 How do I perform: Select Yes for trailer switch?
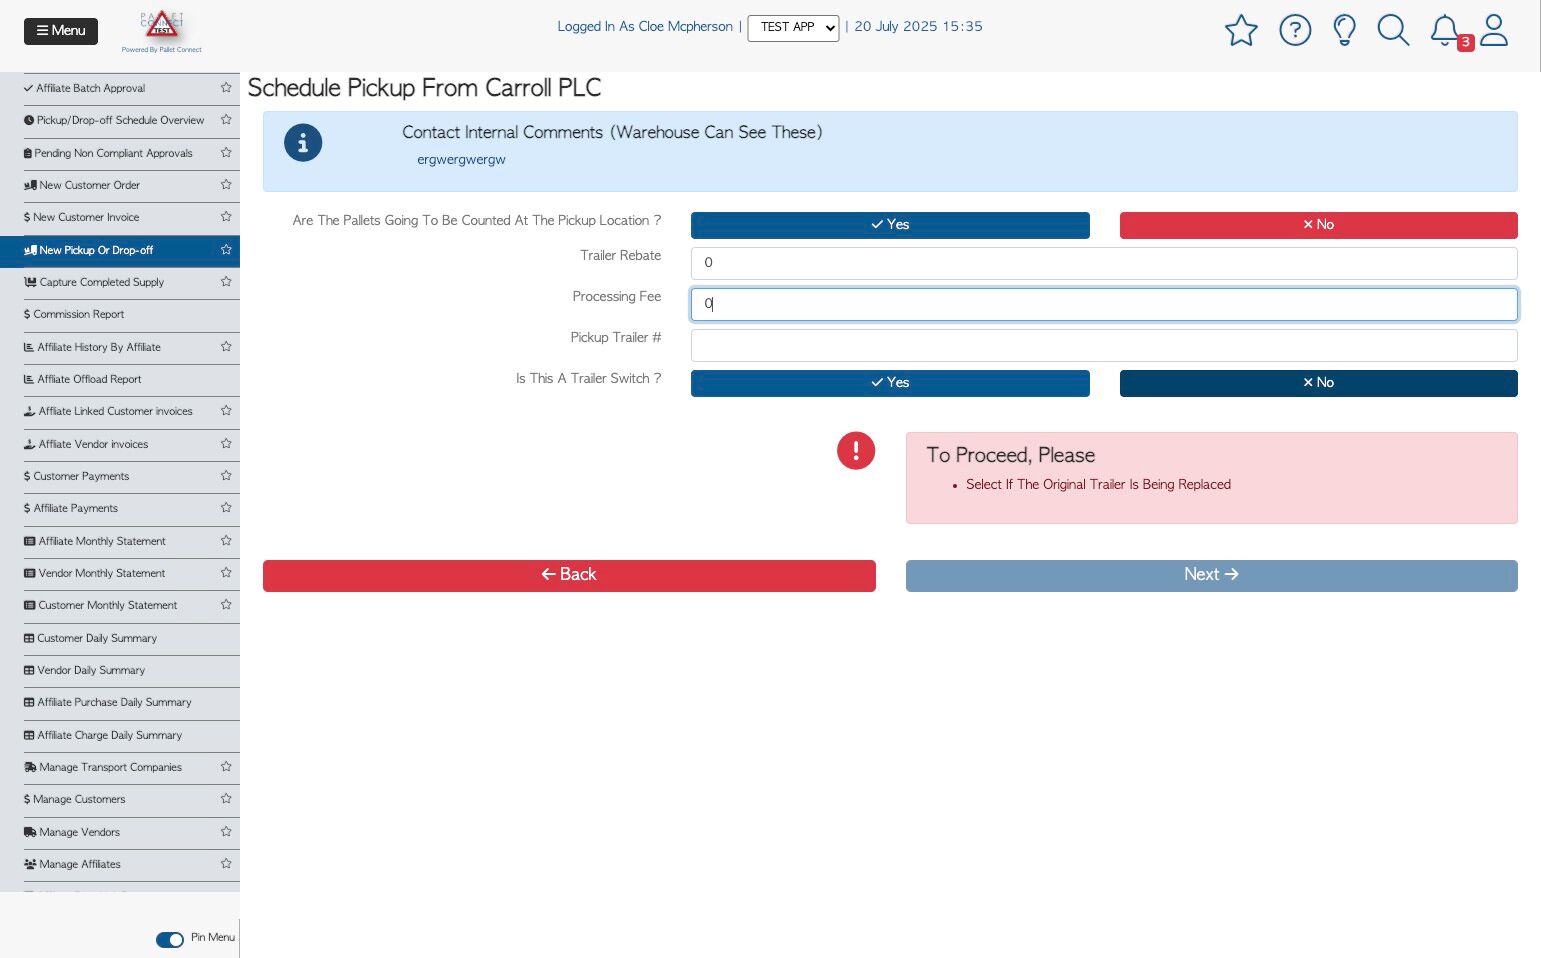[890, 383]
